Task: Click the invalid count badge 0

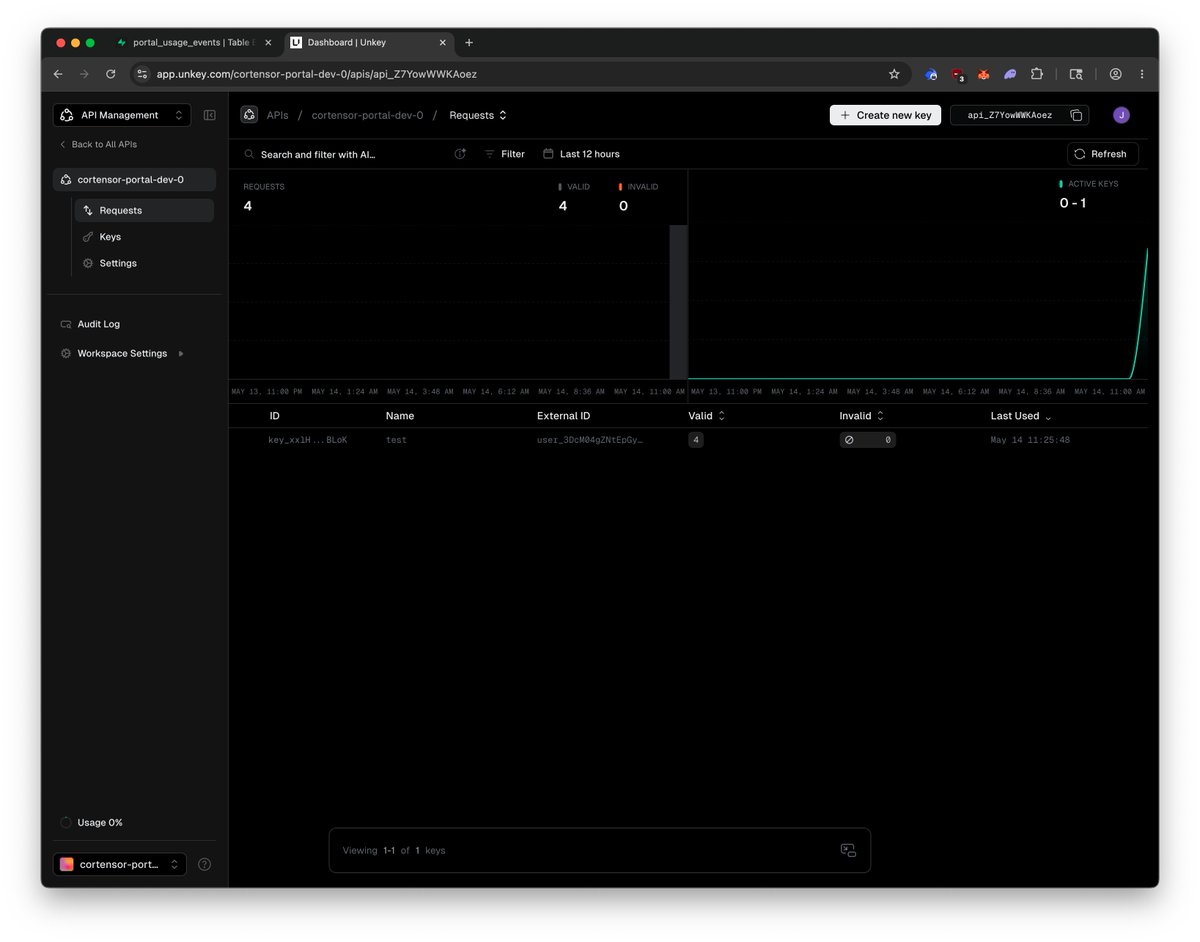Action: [x=867, y=440]
